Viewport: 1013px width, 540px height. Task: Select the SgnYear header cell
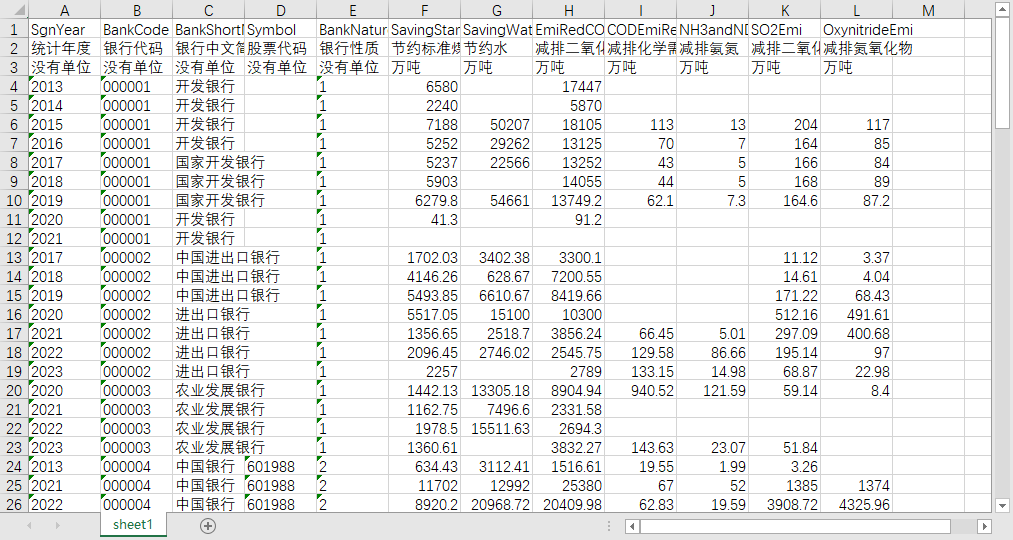pos(65,29)
